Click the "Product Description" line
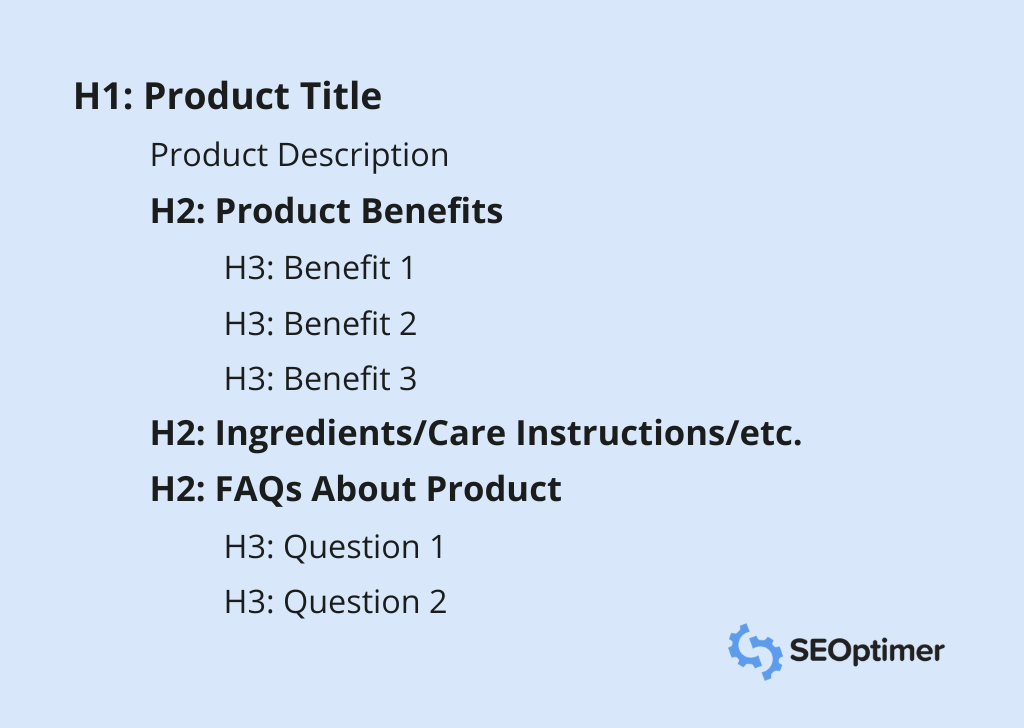Viewport: 1024px width, 728px height. tap(299, 156)
